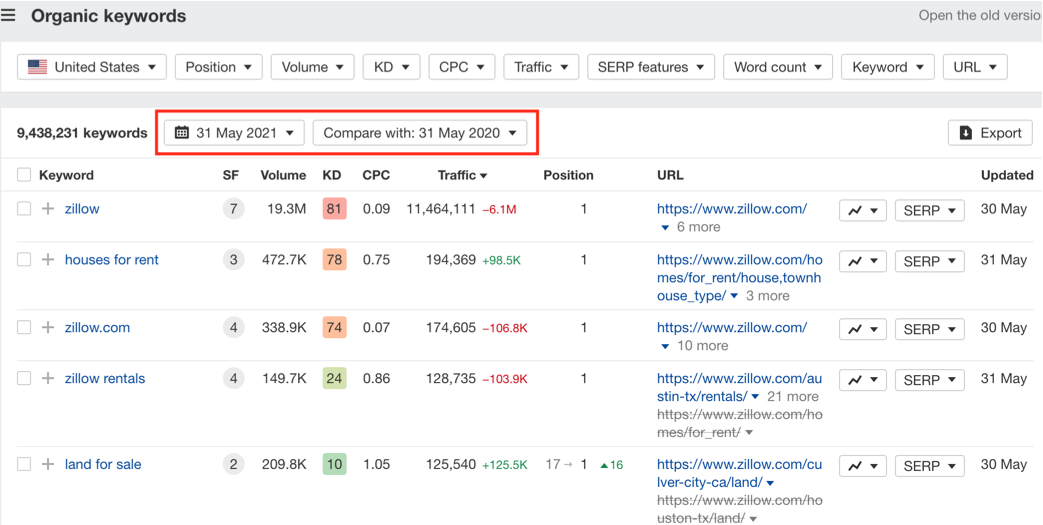Expand 10 more URLs for zillow.com

694,346
